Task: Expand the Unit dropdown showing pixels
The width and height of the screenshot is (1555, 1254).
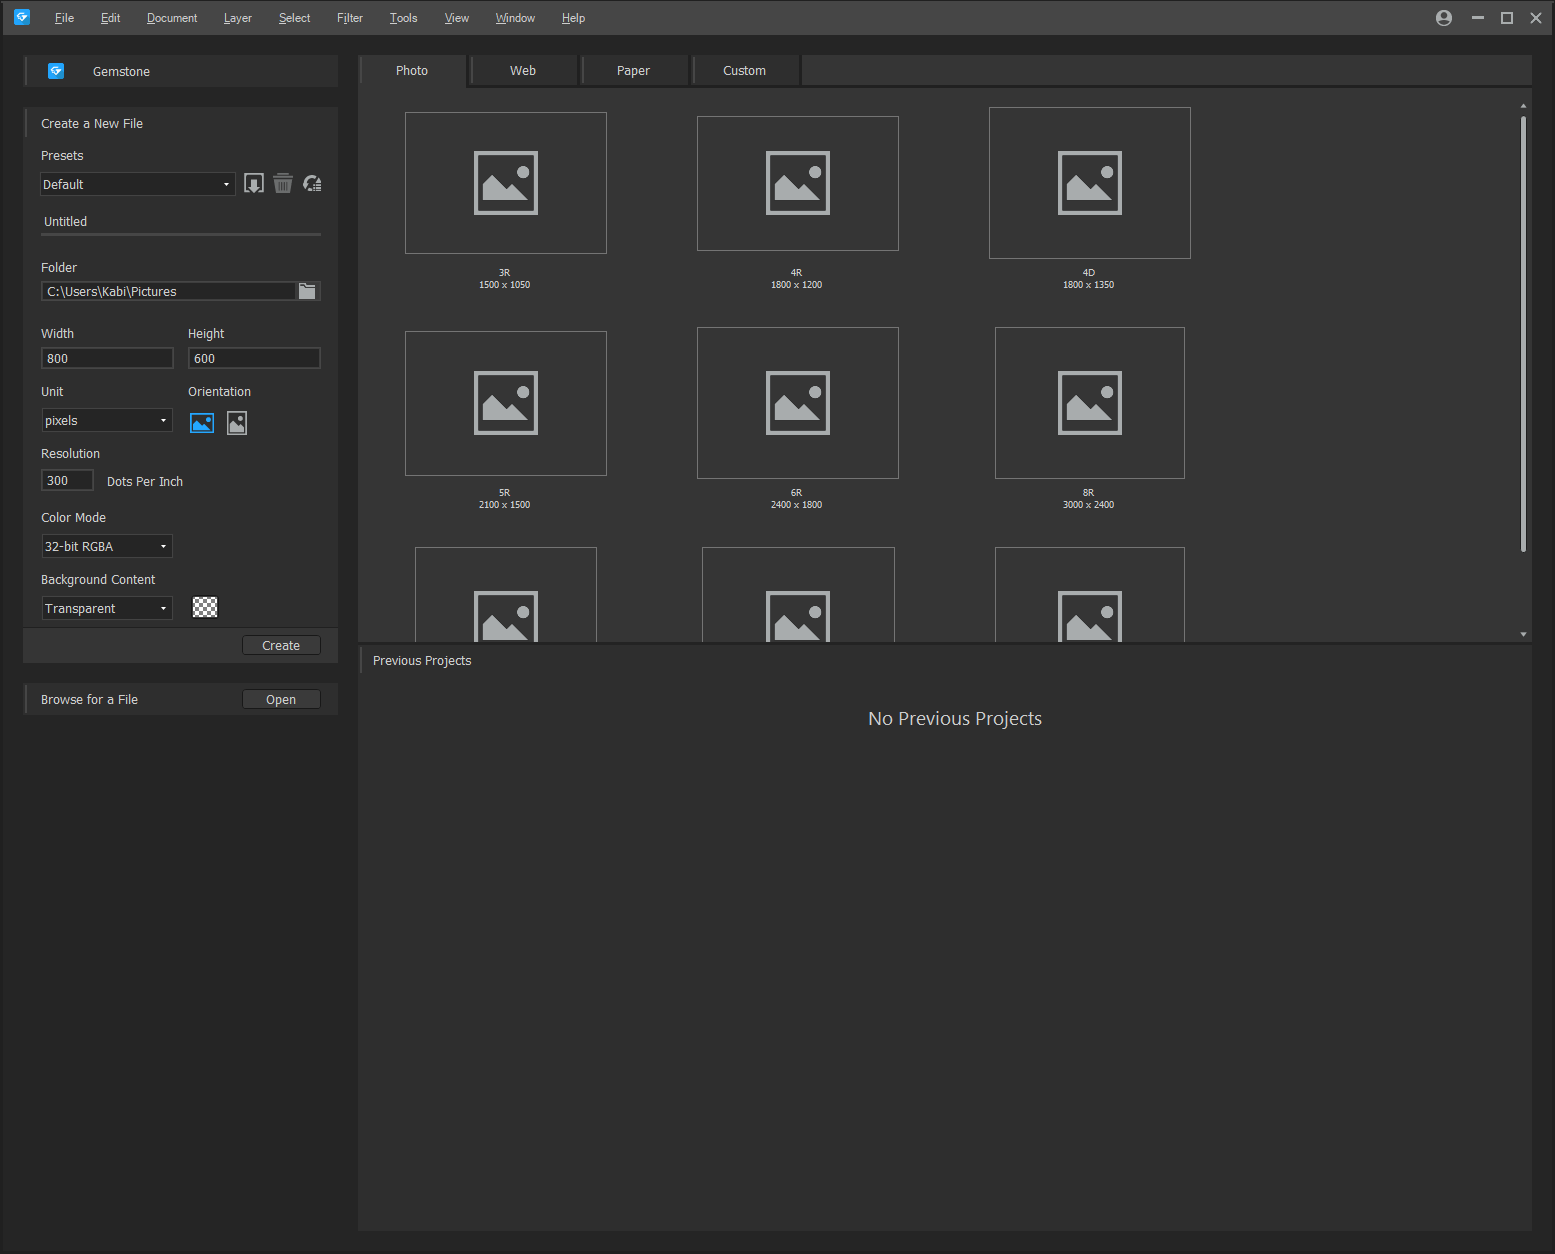Action: coord(106,421)
